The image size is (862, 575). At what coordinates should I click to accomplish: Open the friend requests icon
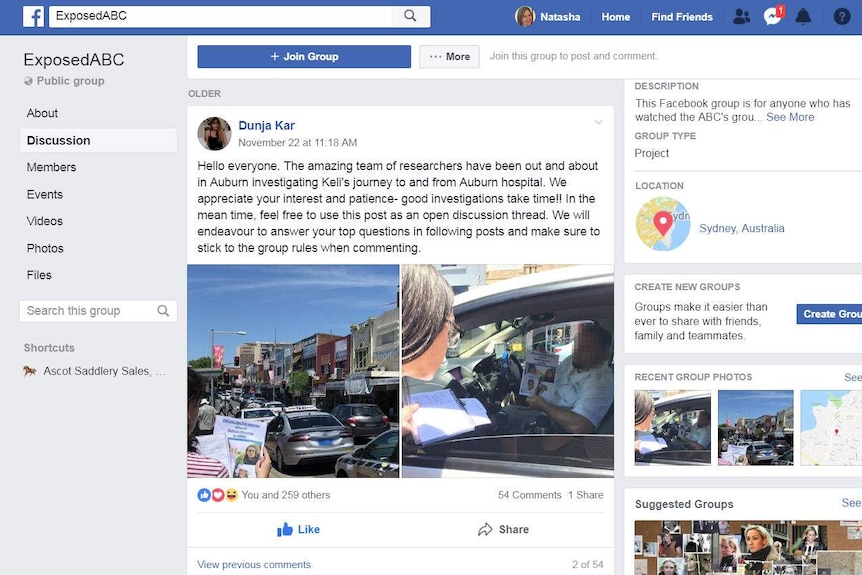(742, 16)
